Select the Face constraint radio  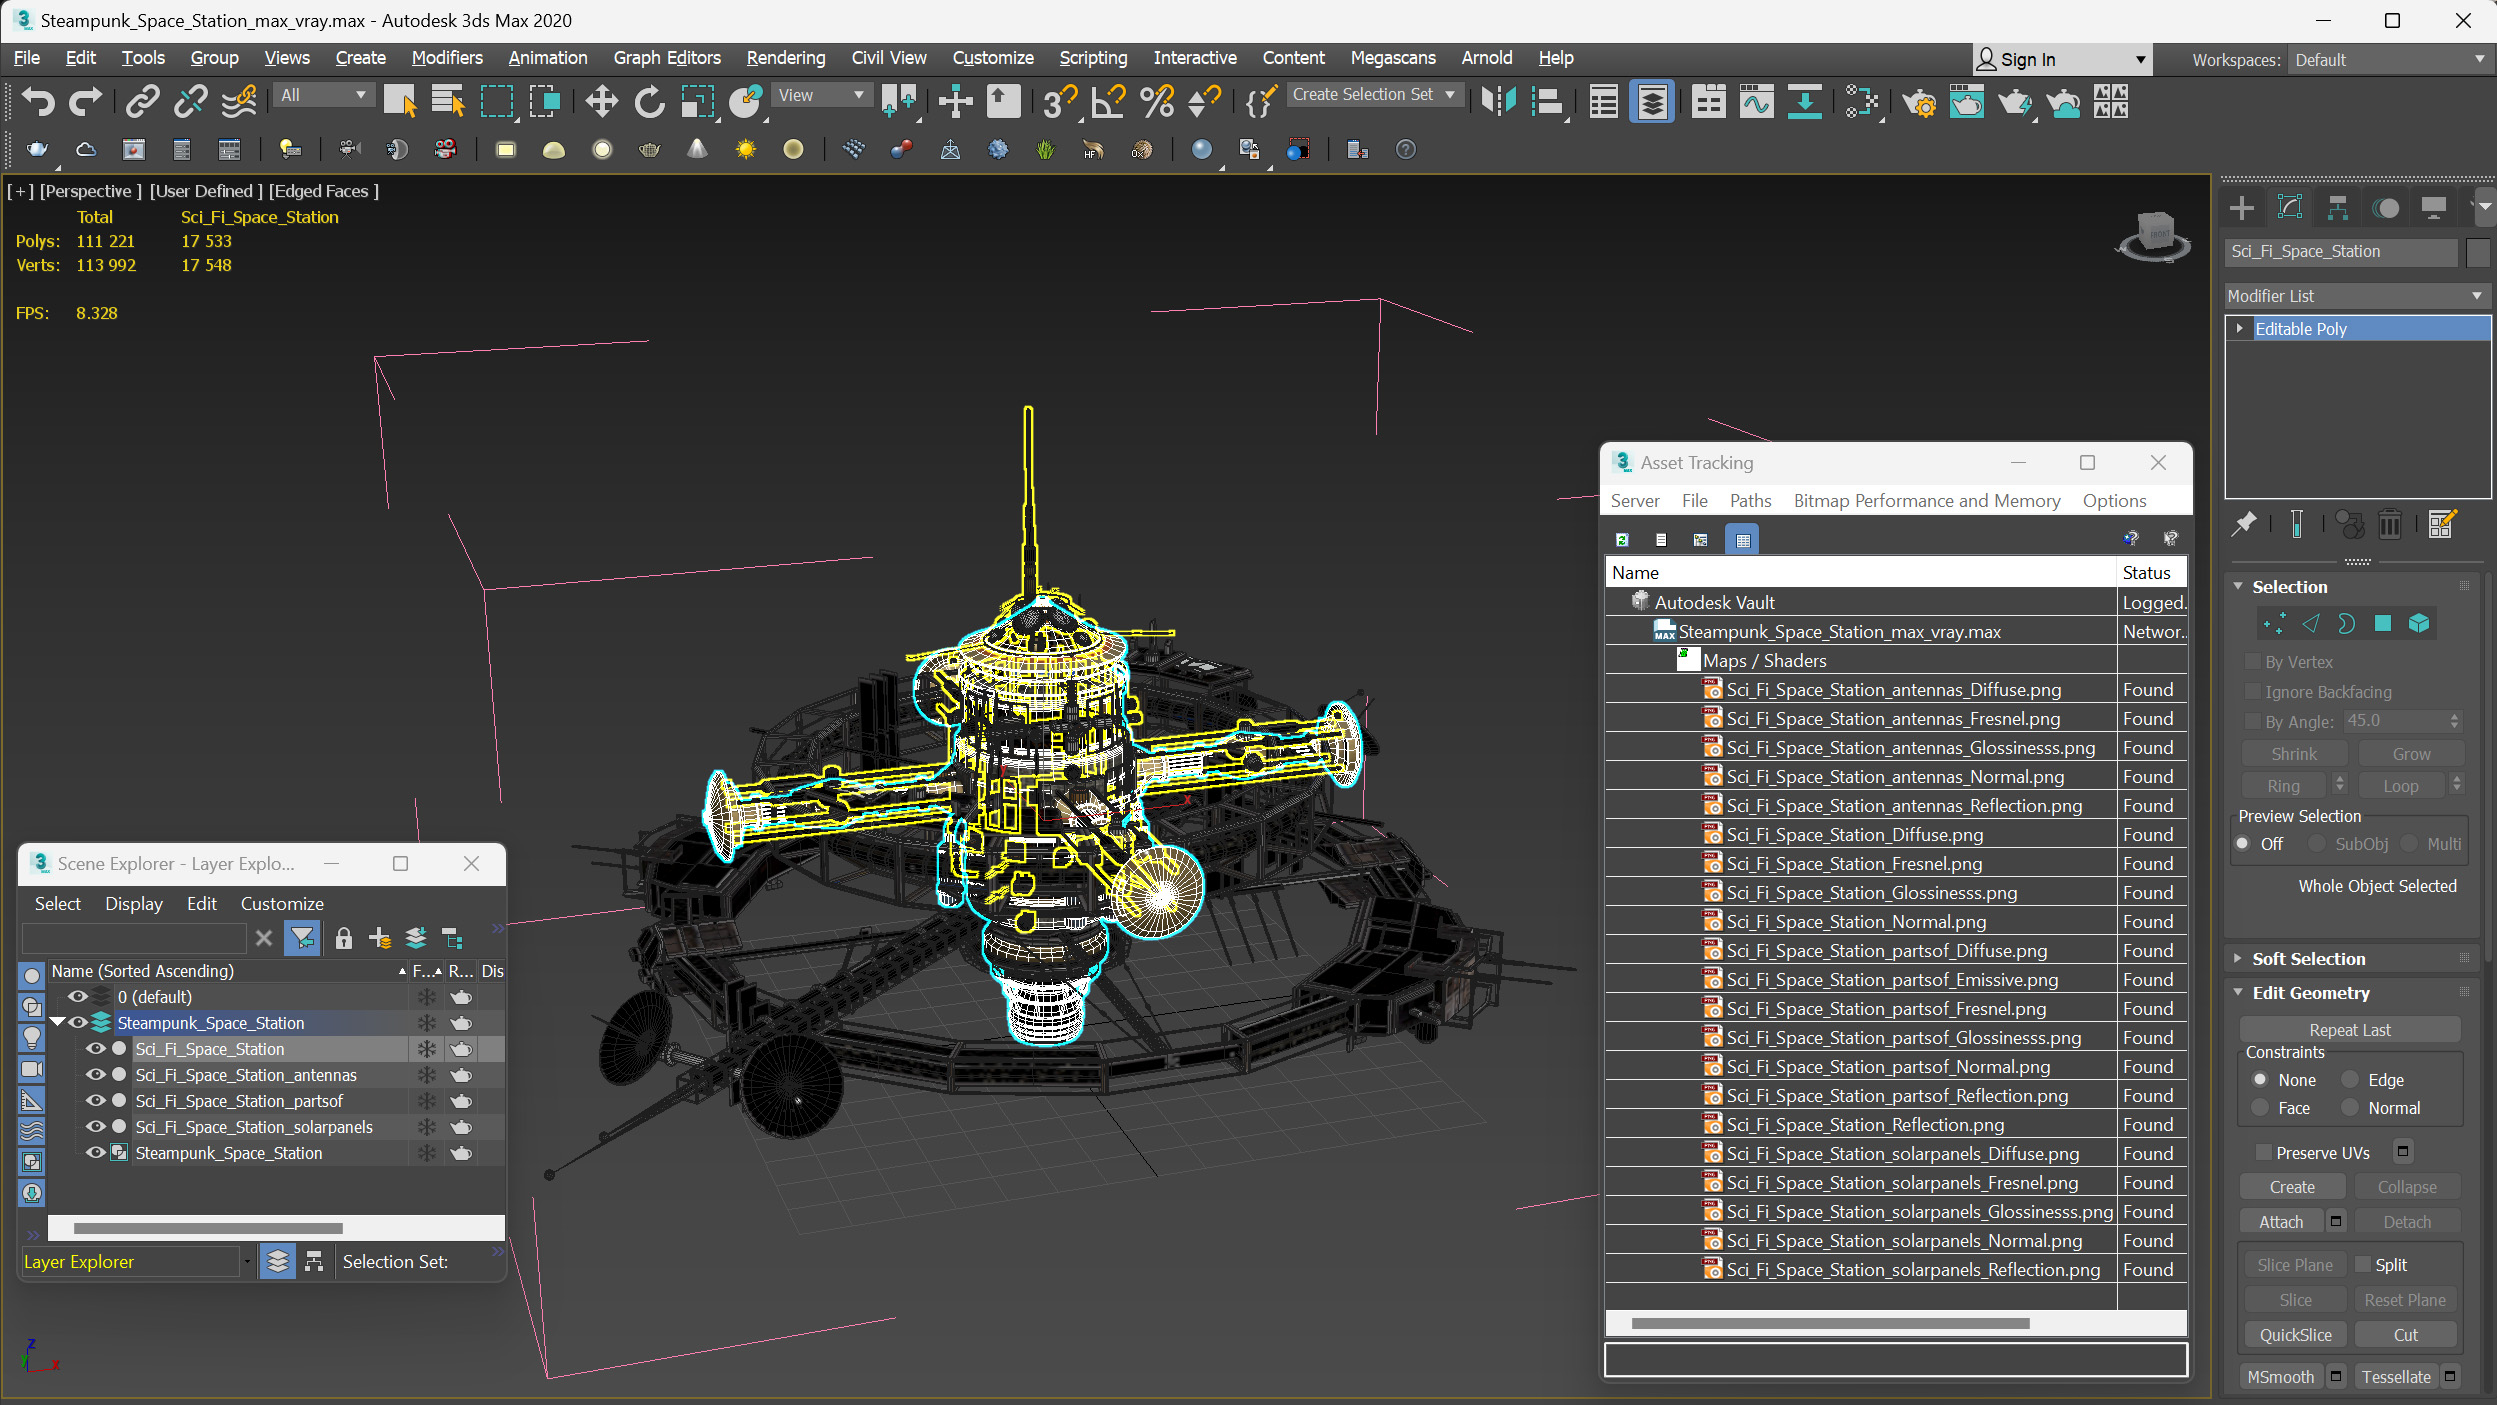click(x=2260, y=1108)
